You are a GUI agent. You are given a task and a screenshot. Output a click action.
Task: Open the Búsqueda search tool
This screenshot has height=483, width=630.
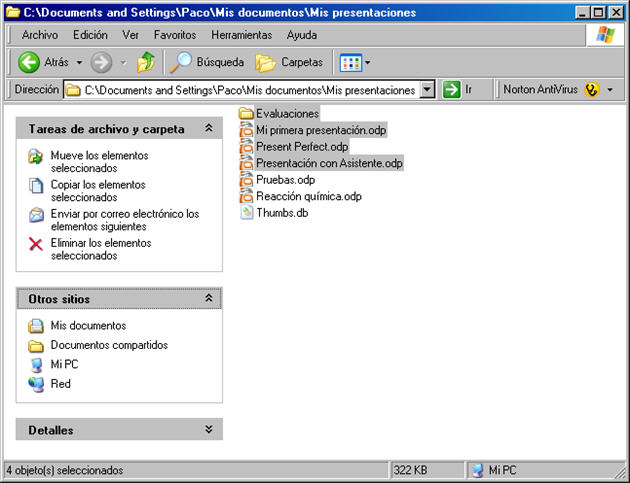tap(207, 62)
